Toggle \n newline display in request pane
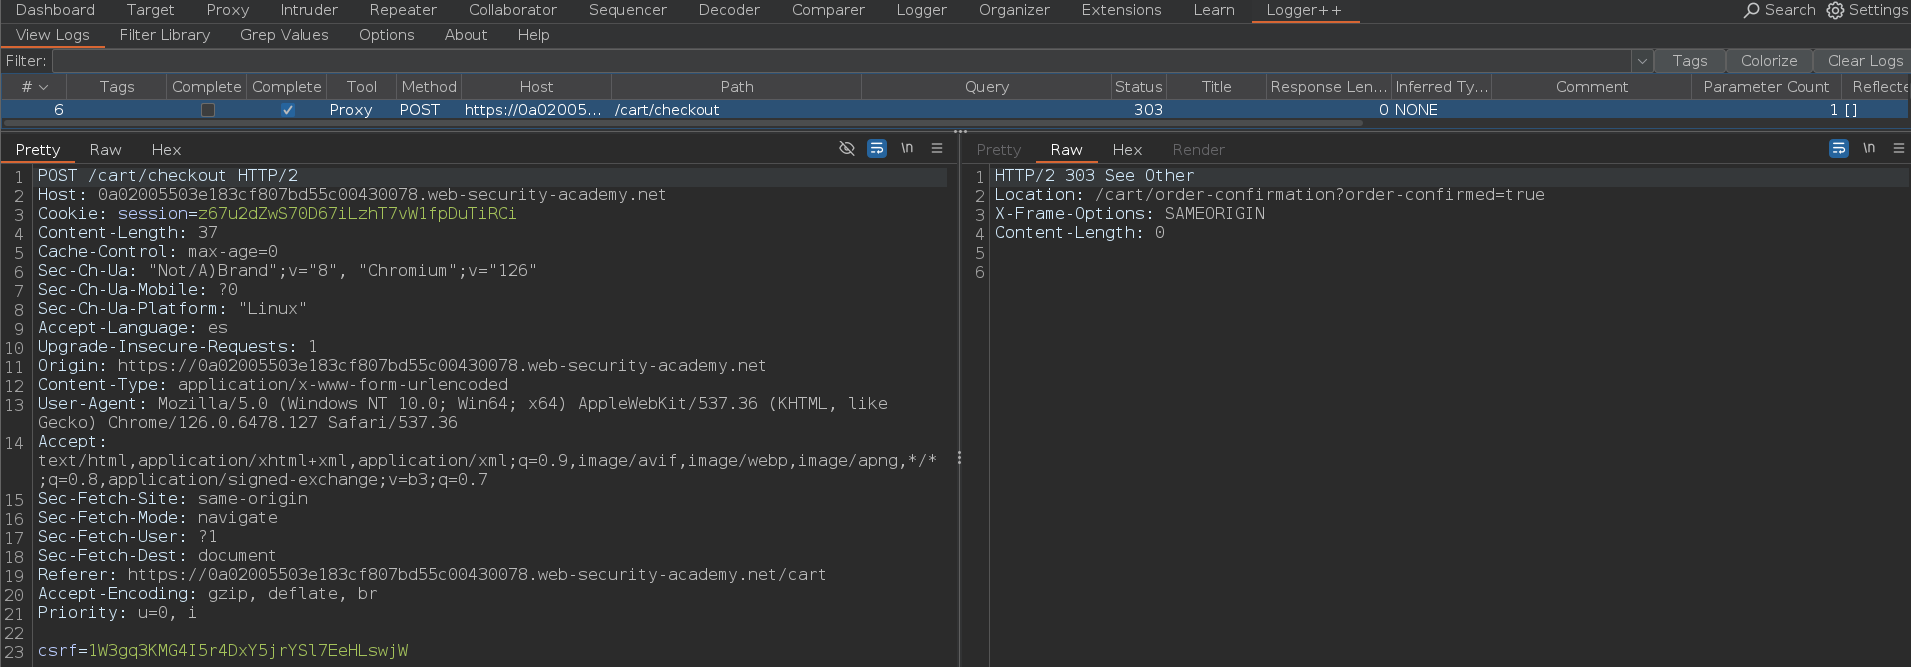1911x667 pixels. click(907, 148)
